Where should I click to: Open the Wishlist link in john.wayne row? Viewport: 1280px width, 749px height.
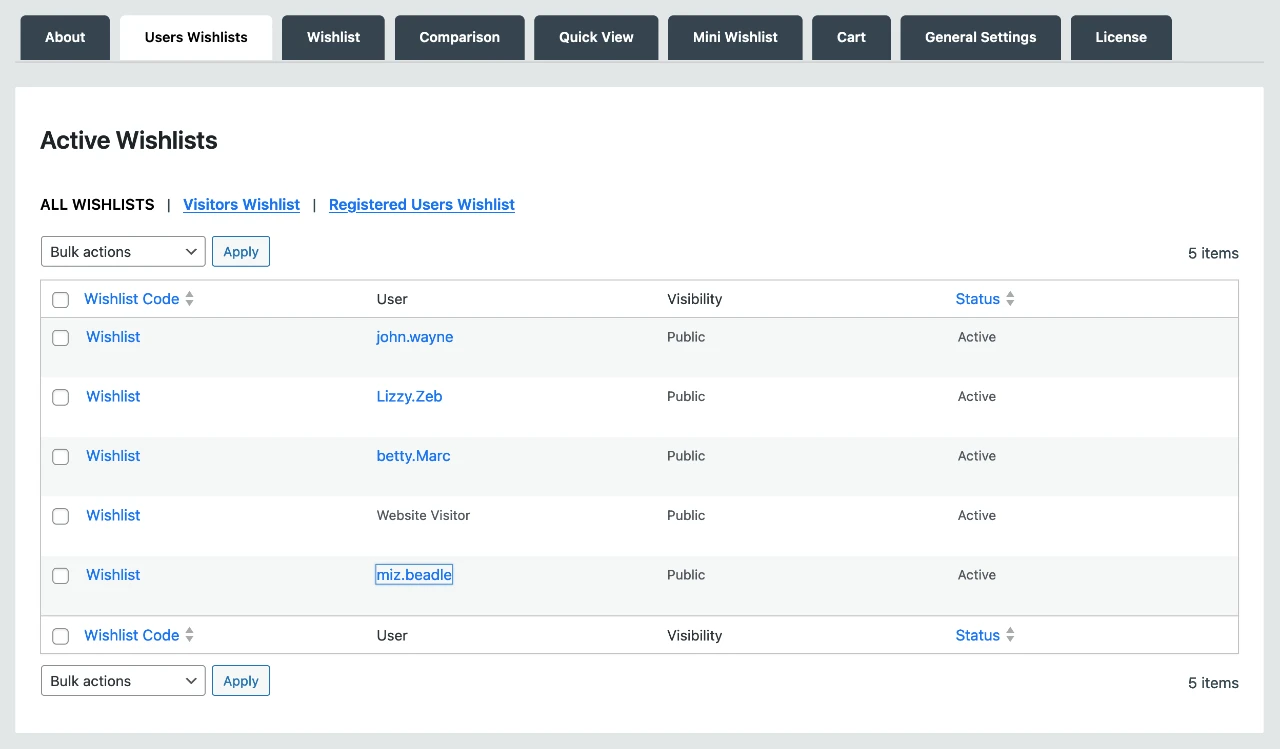tap(113, 337)
